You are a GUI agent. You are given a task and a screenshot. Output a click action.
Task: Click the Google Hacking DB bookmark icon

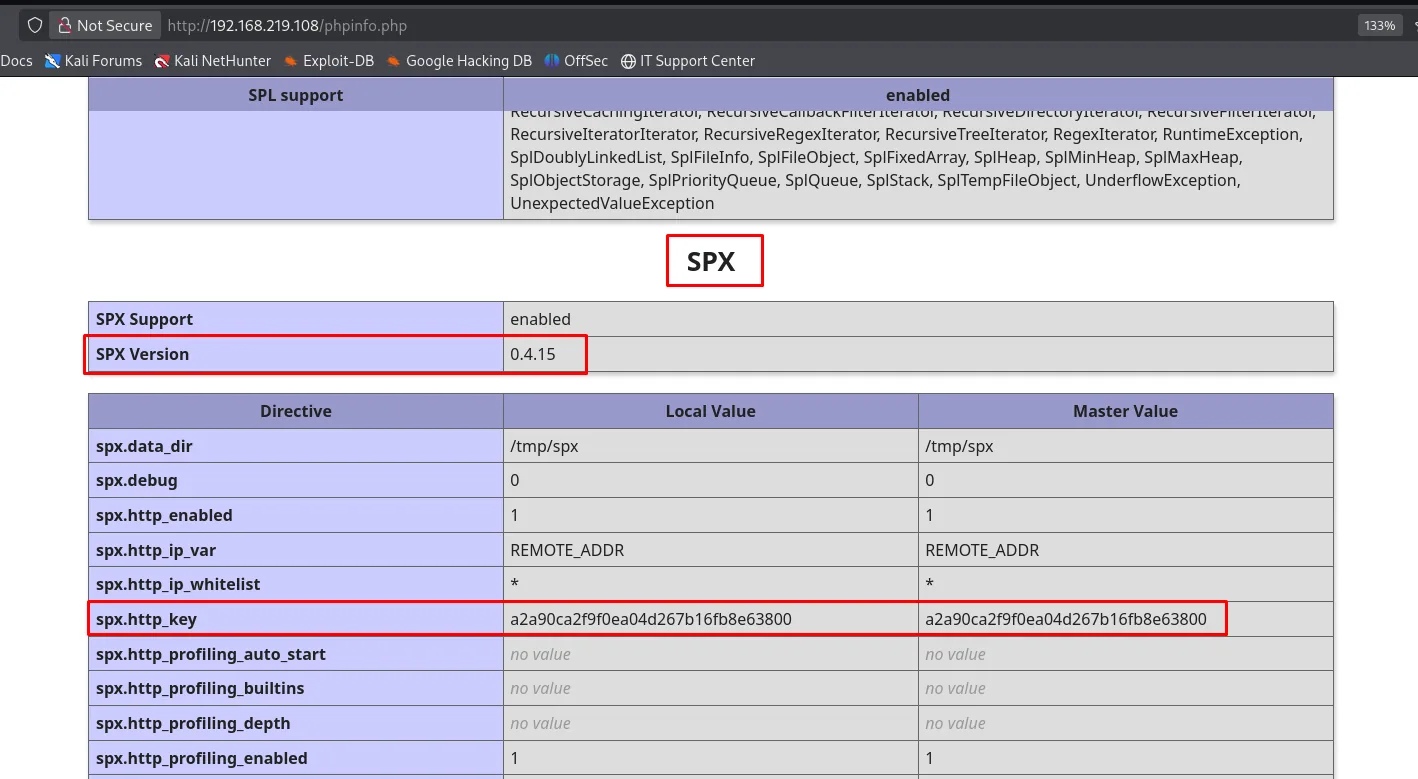point(394,61)
